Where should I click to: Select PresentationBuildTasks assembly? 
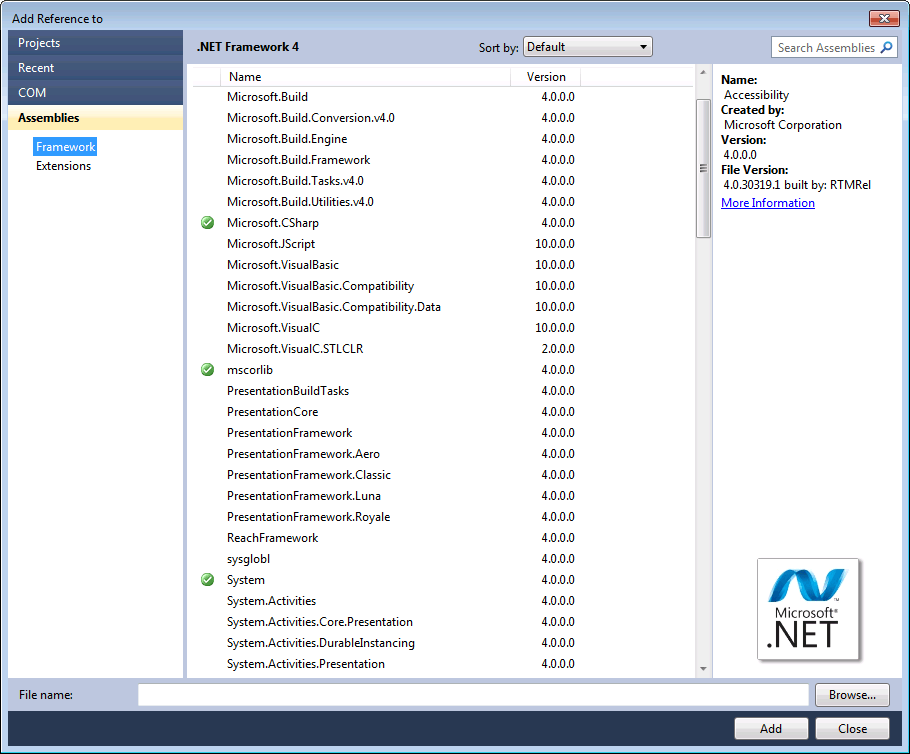click(288, 391)
